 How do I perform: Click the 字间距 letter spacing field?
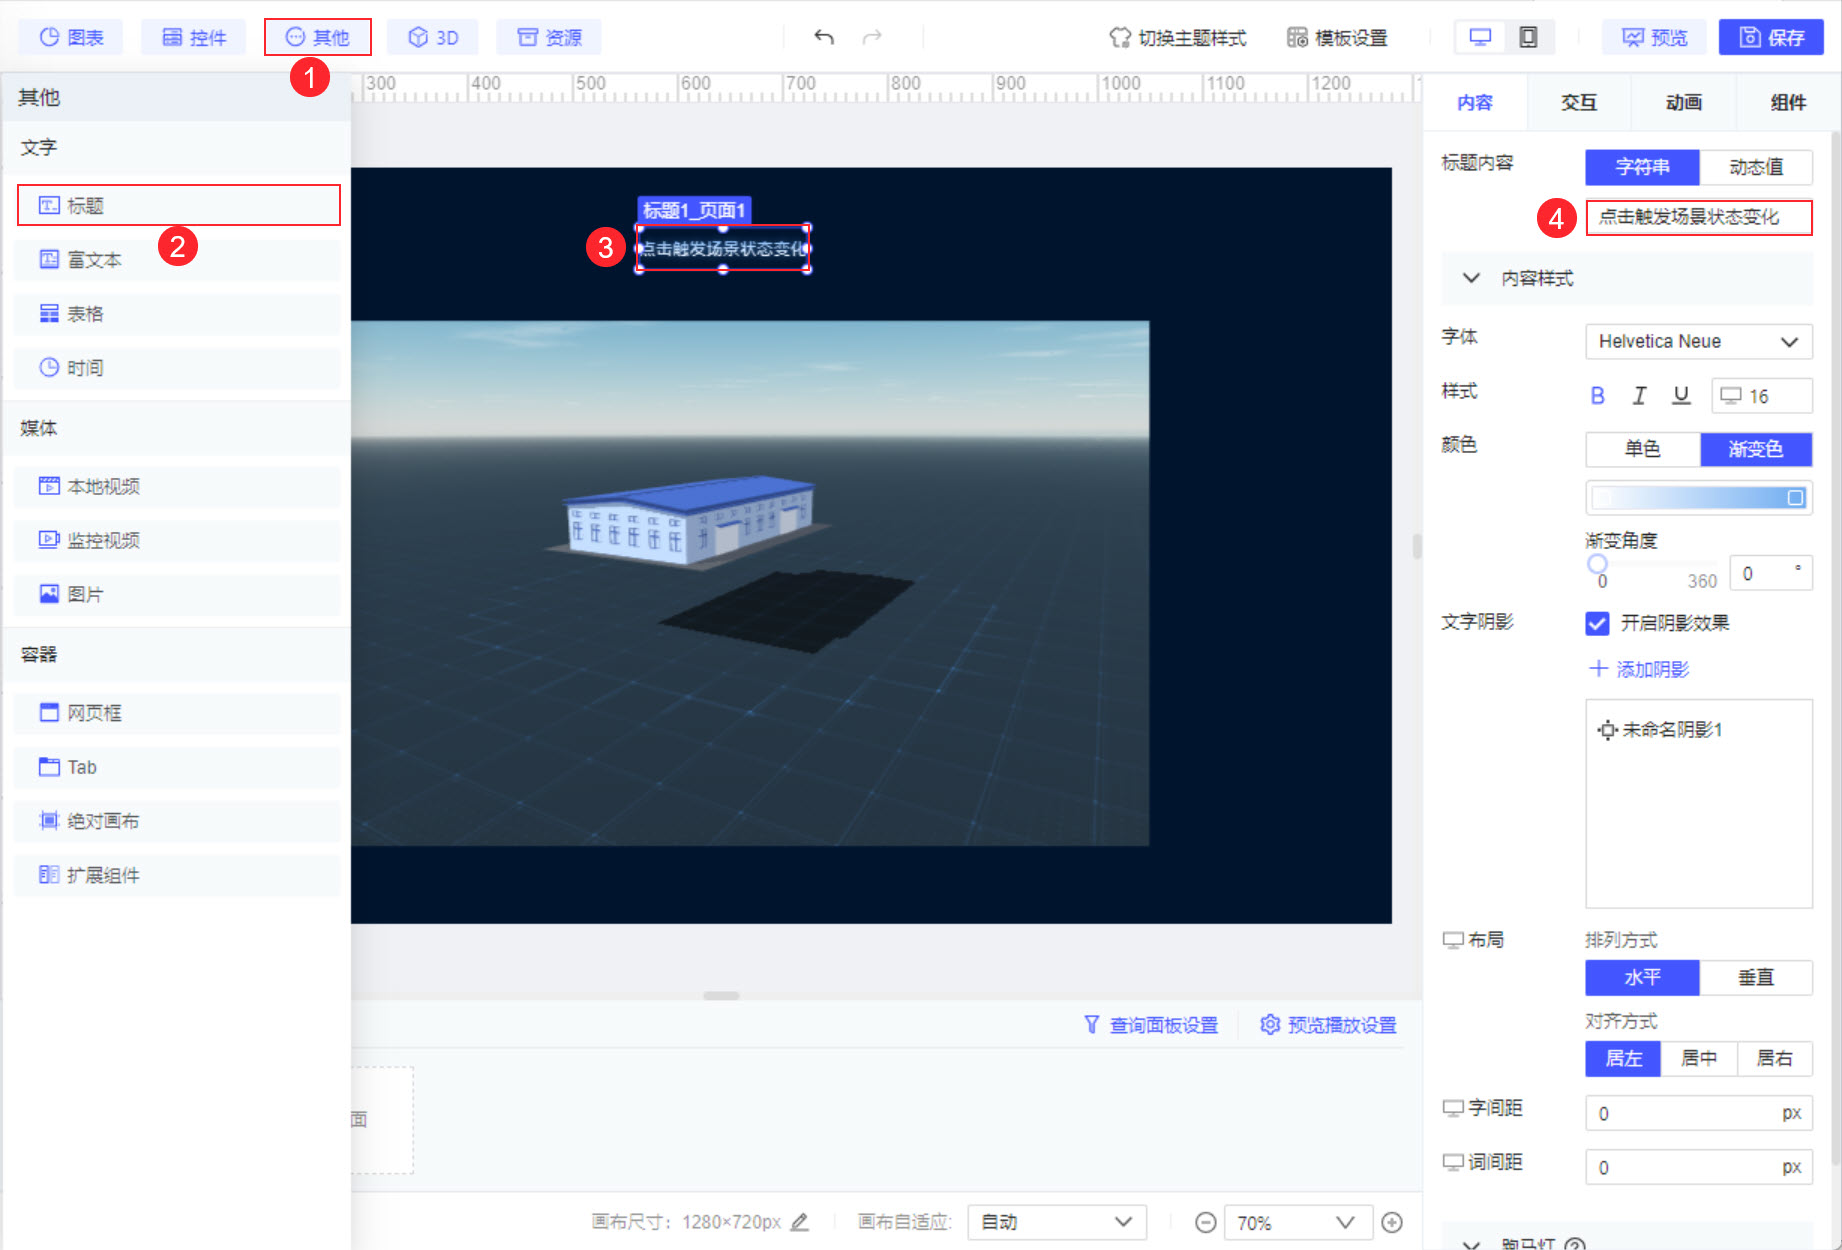[1699, 1113]
